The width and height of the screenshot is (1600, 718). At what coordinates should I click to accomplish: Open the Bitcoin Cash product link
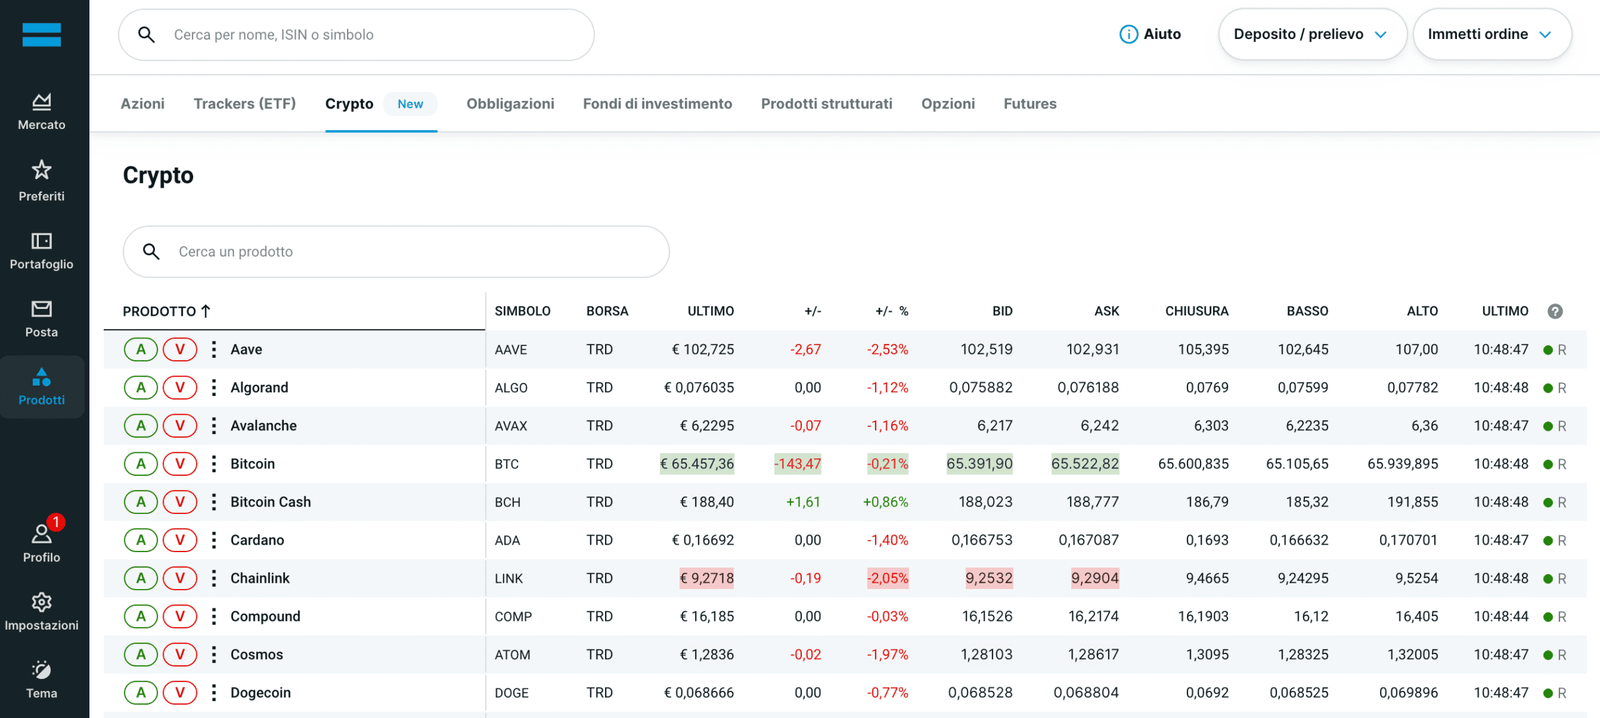(x=270, y=502)
